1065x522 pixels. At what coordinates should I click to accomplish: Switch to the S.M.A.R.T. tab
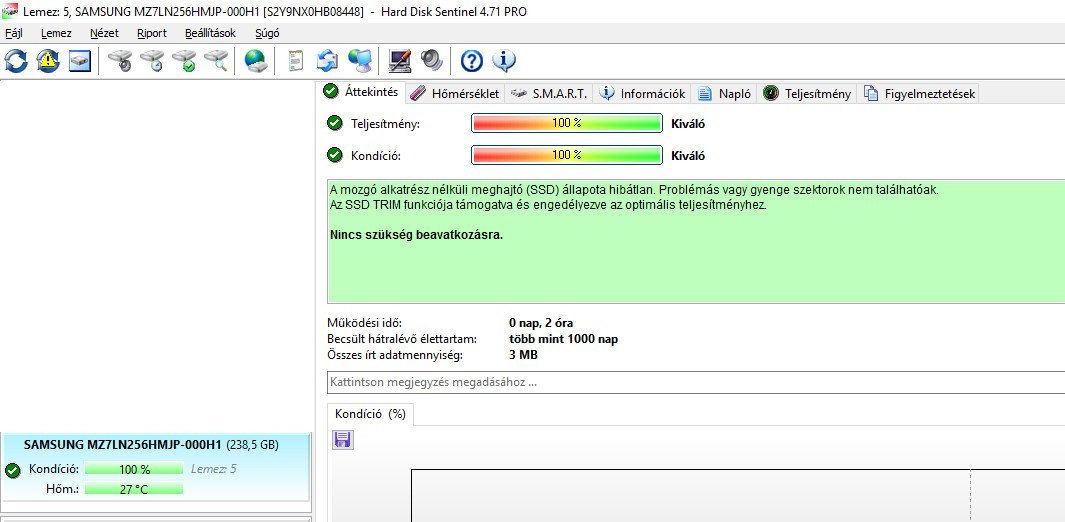pos(549,94)
